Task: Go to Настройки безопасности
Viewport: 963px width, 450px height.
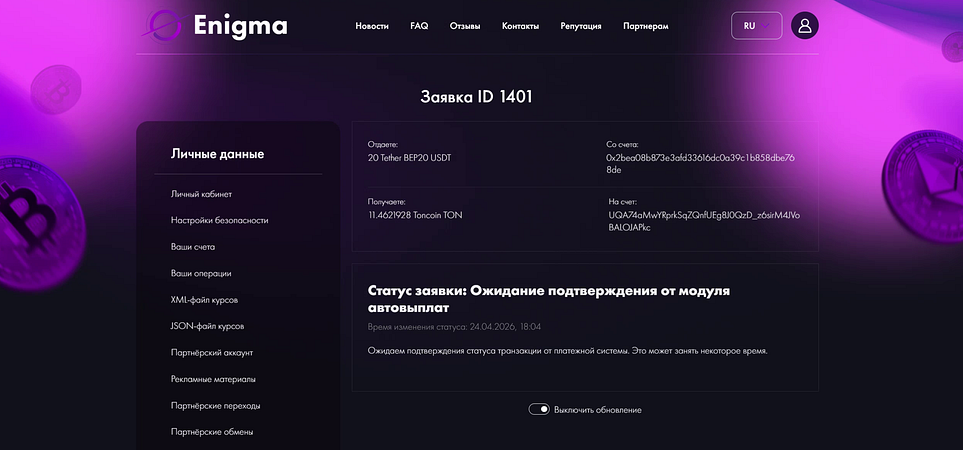Action: click(219, 220)
